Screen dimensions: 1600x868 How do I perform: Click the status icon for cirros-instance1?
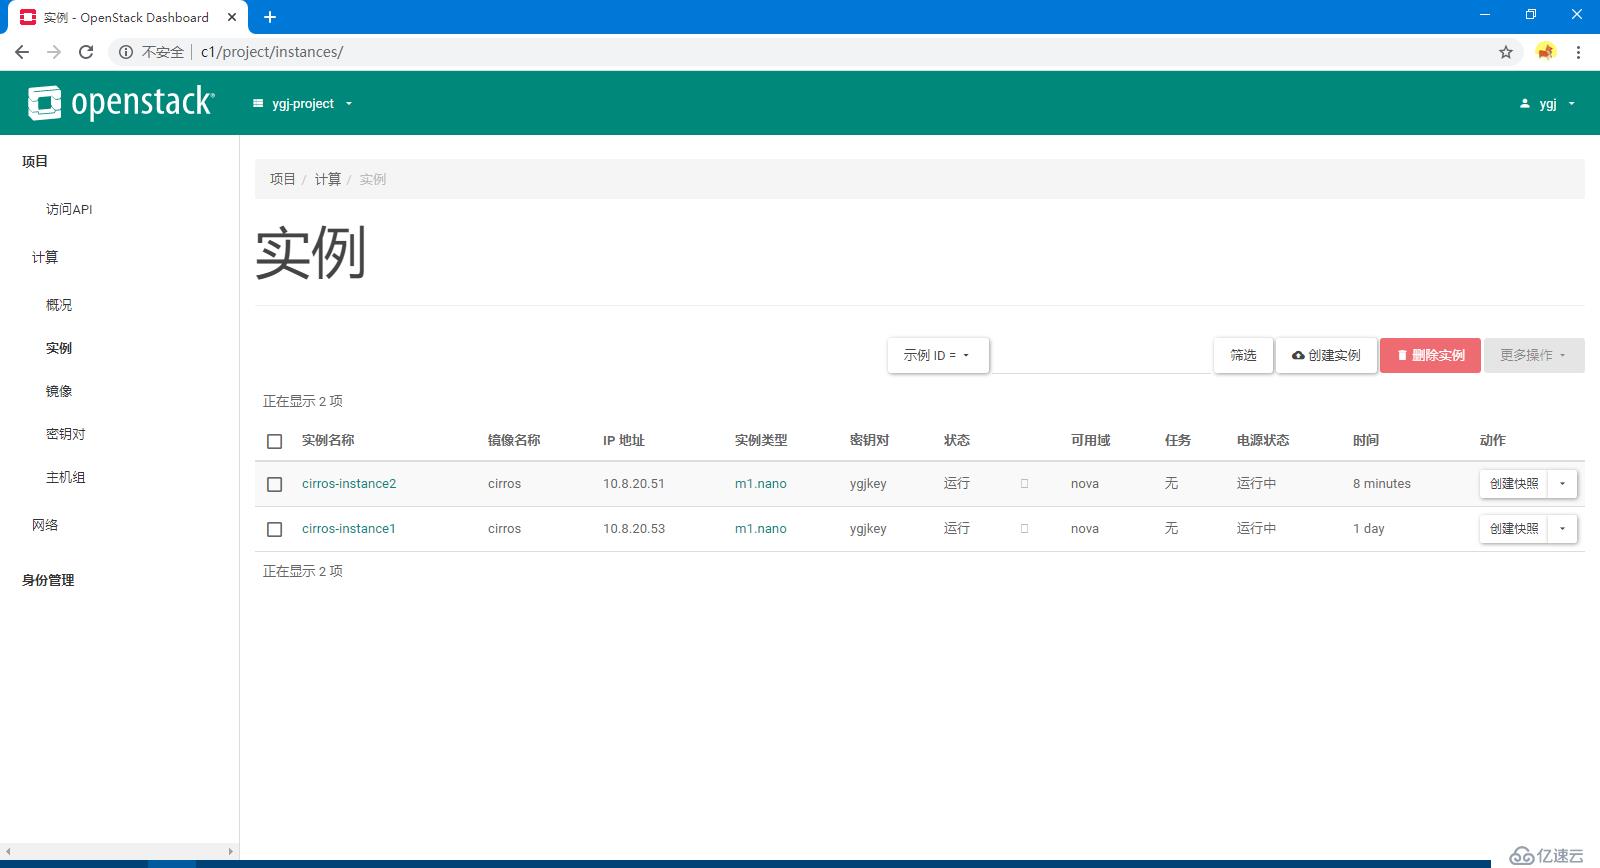(x=1024, y=528)
